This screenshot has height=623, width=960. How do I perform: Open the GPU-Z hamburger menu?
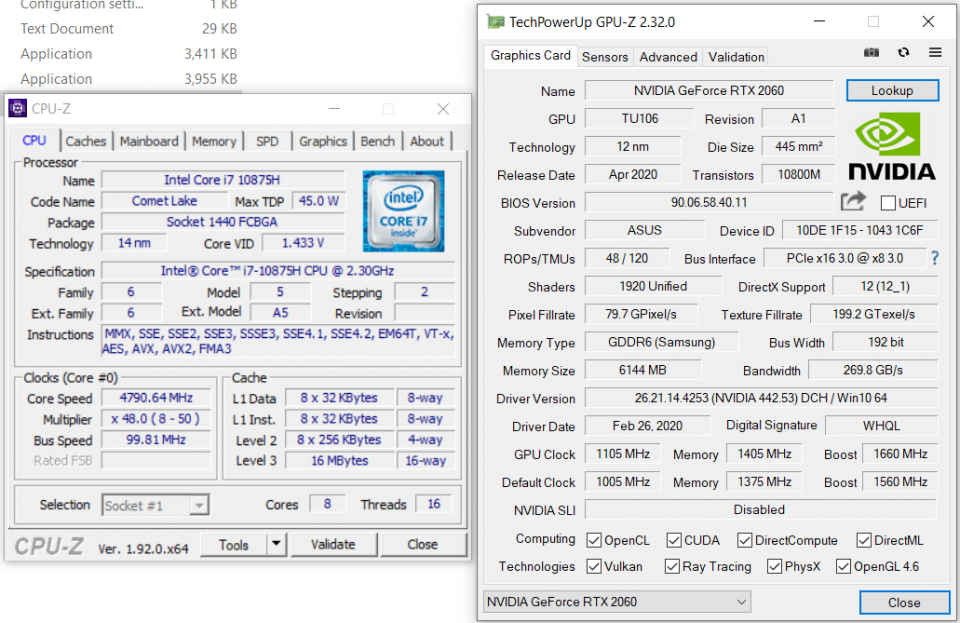[935, 53]
